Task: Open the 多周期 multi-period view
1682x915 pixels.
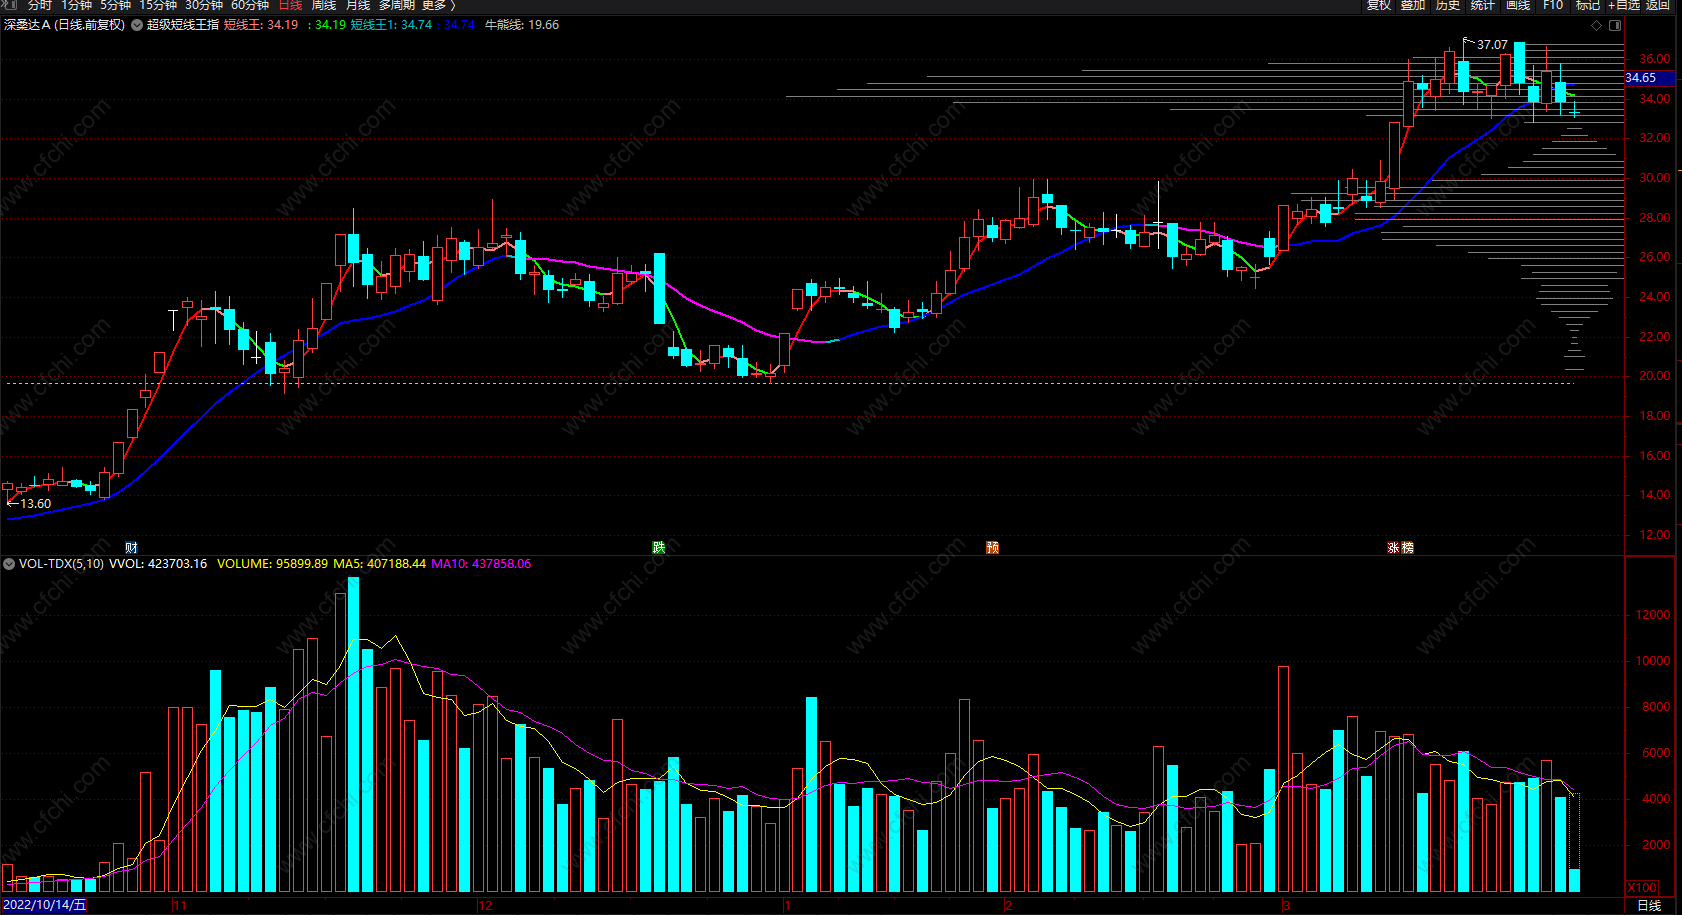Action: click(x=396, y=5)
